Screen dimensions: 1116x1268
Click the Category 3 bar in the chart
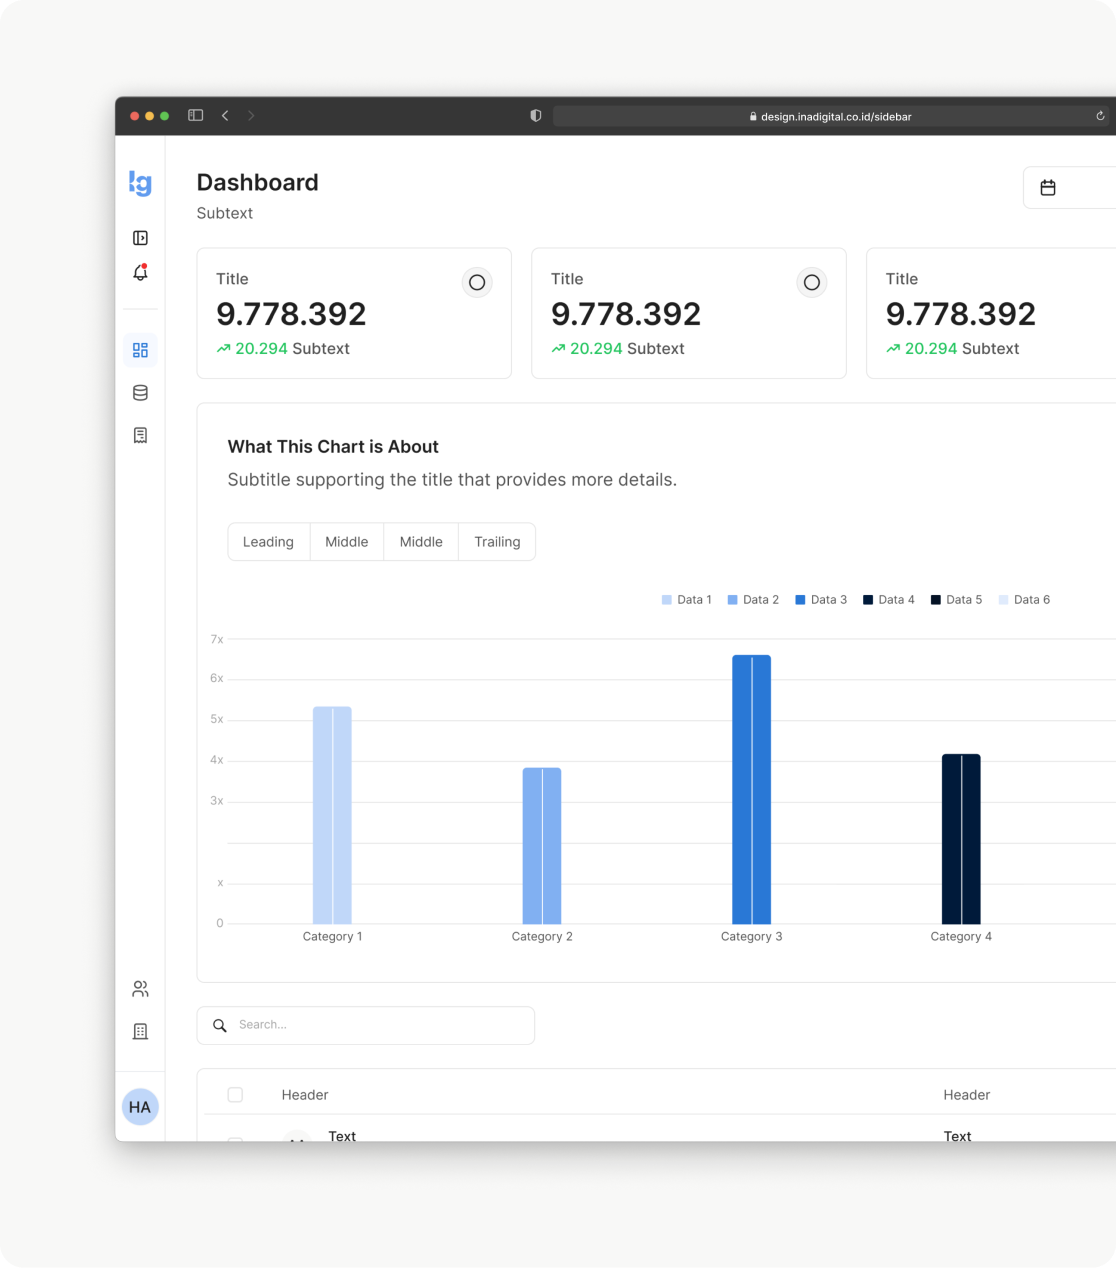[x=751, y=789]
